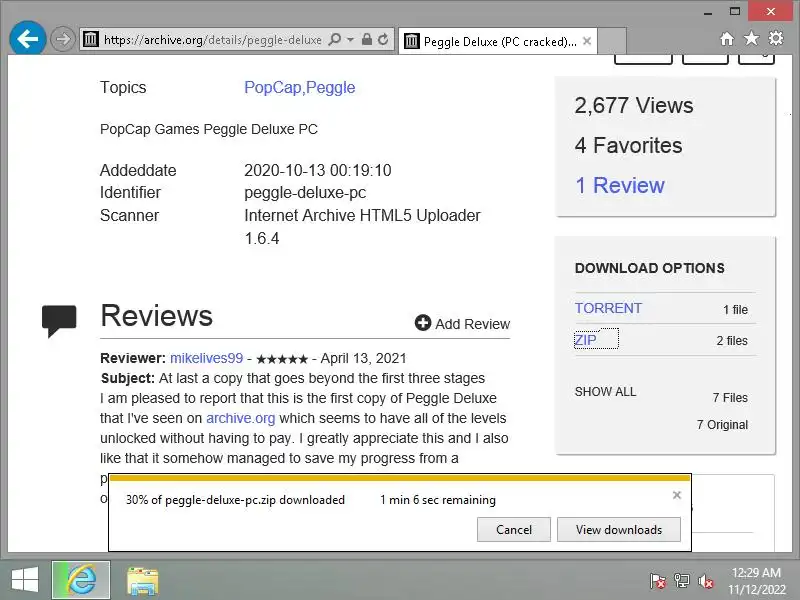
Task: Open the 1 Review link
Action: coord(620,185)
